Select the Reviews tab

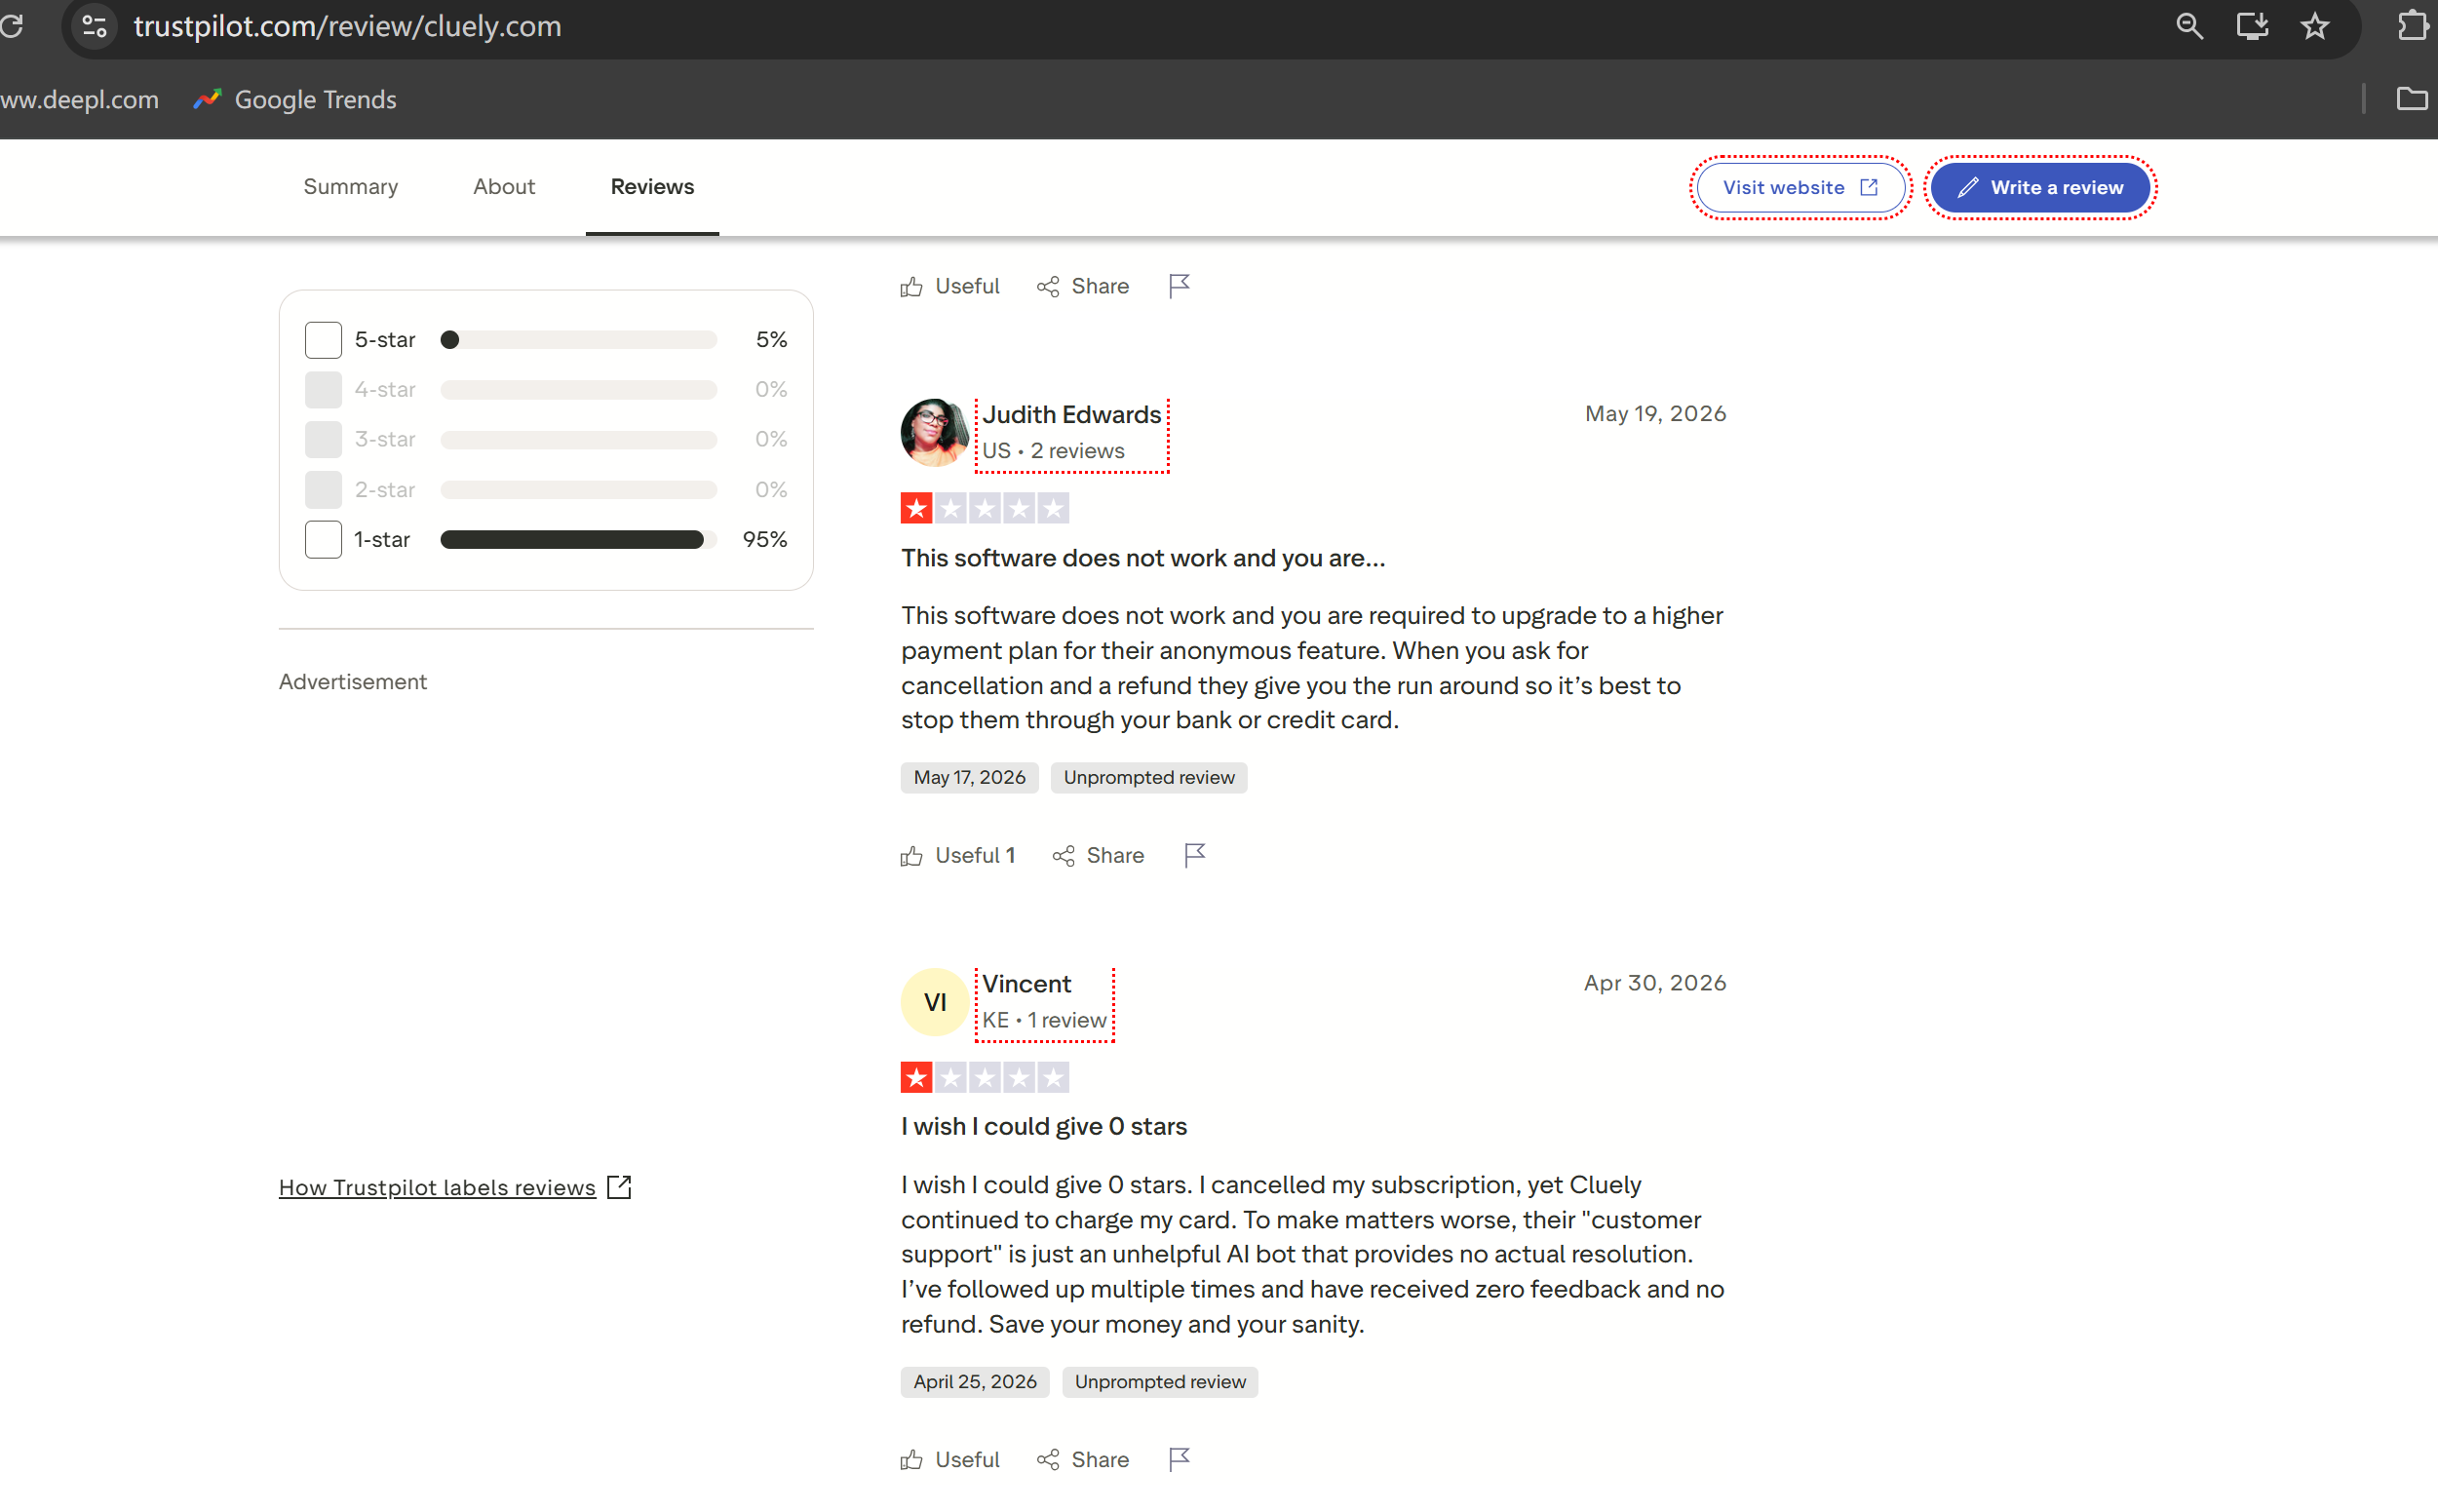tap(652, 187)
